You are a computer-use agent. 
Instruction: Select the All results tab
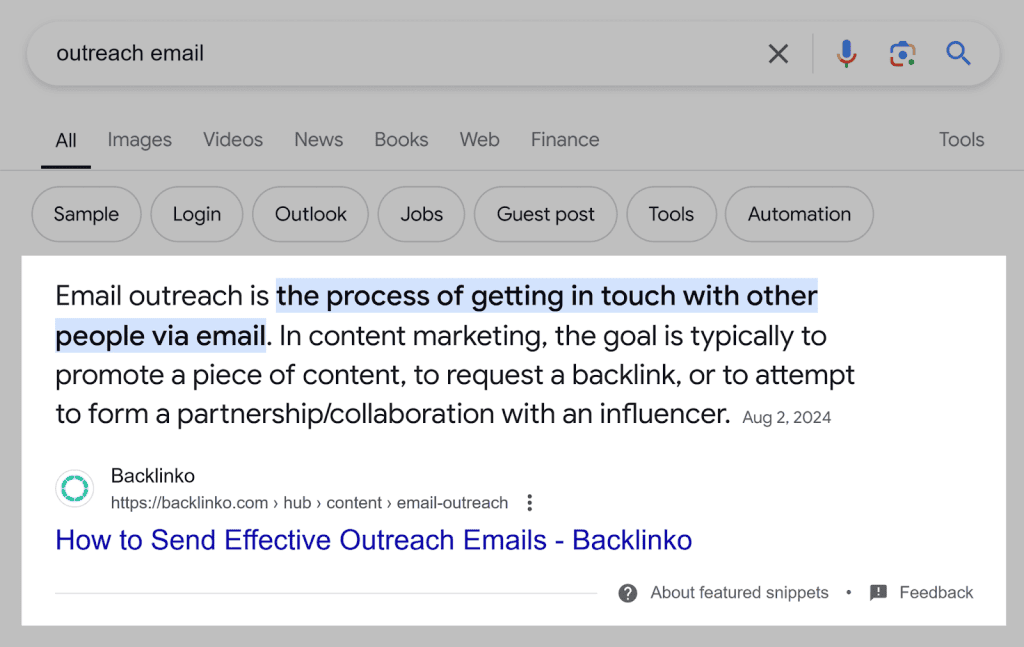click(x=66, y=140)
